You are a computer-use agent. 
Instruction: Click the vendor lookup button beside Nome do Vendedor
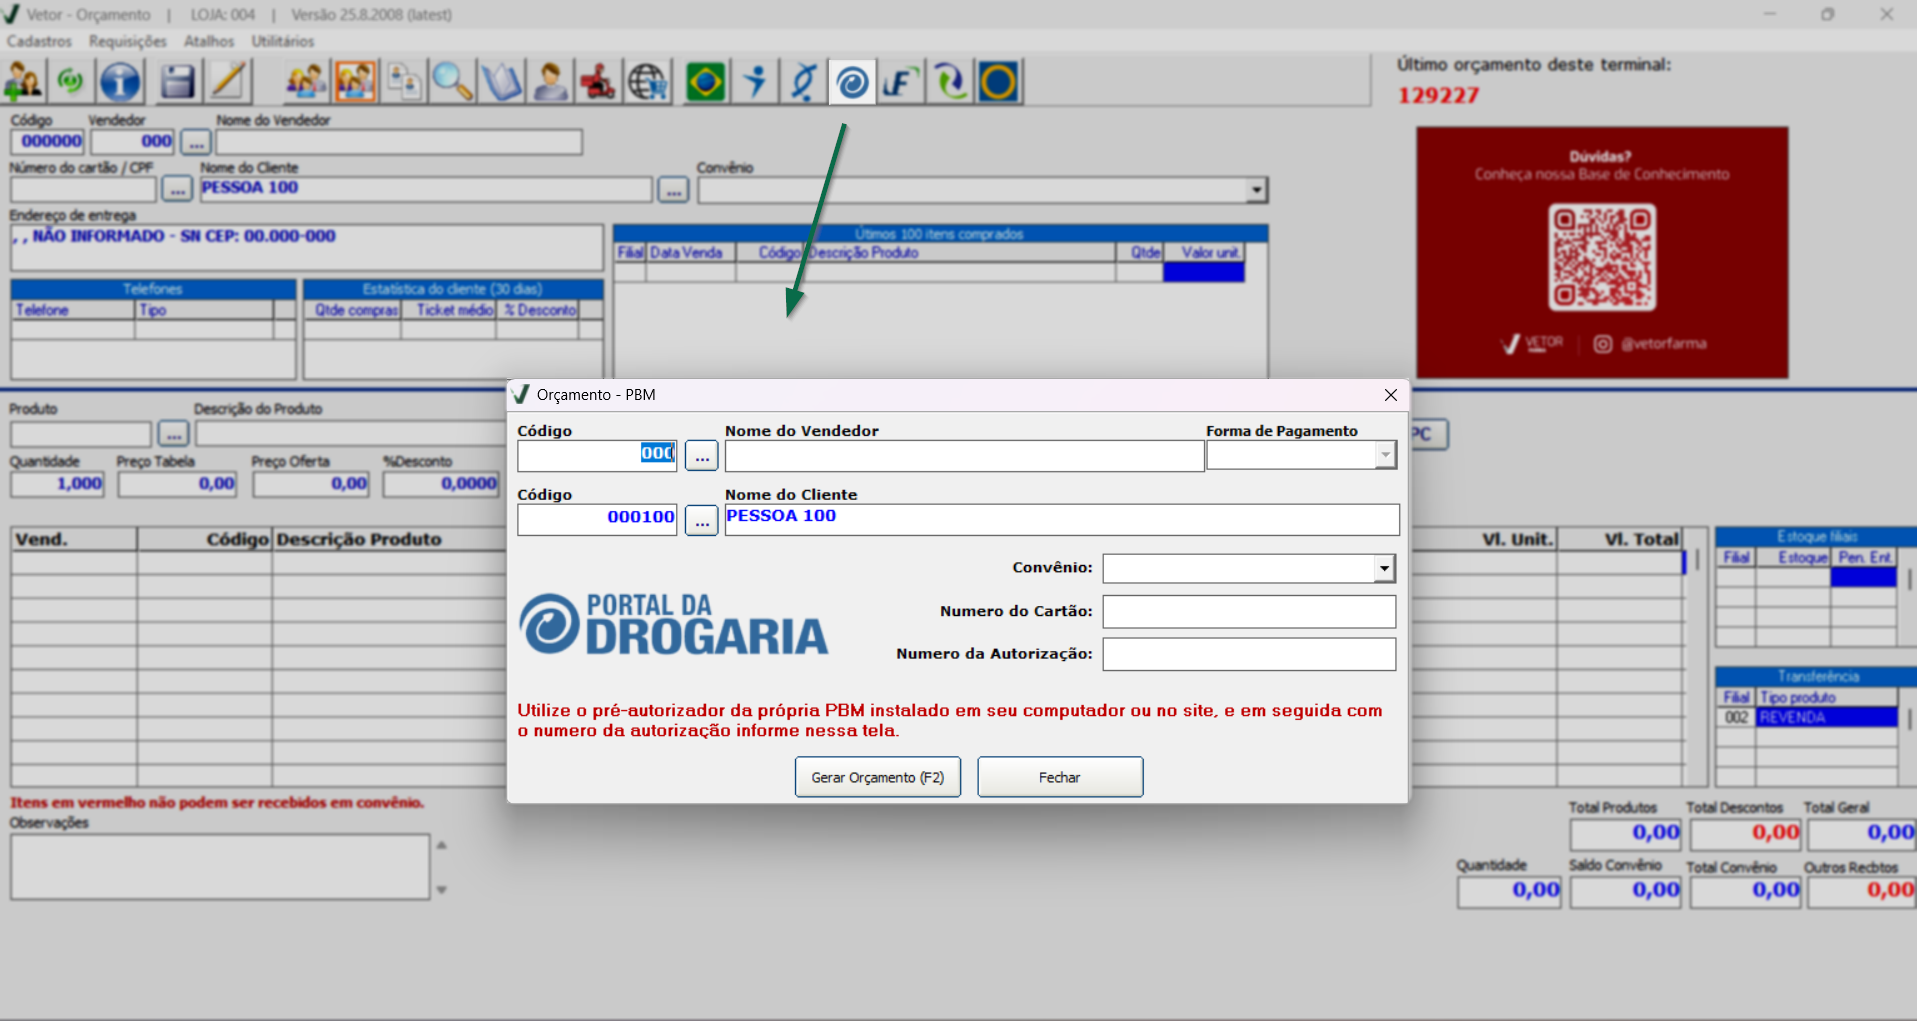point(701,457)
